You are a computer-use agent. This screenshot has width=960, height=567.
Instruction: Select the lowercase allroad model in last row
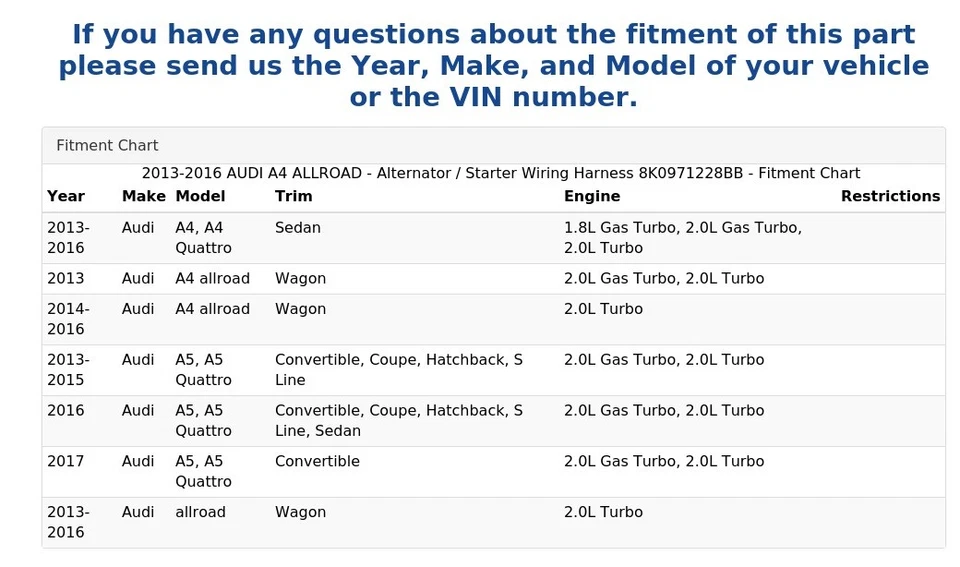click(x=200, y=512)
